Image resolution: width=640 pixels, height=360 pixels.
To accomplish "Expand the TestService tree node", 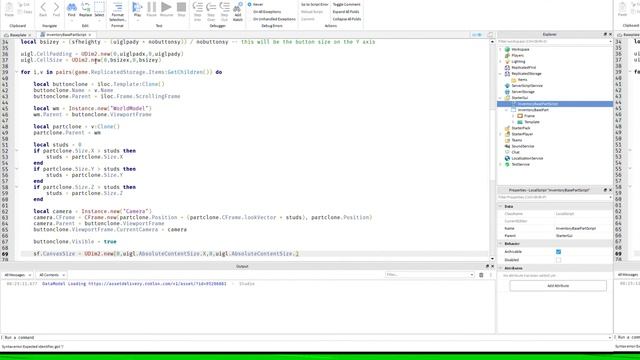I will pos(501,164).
